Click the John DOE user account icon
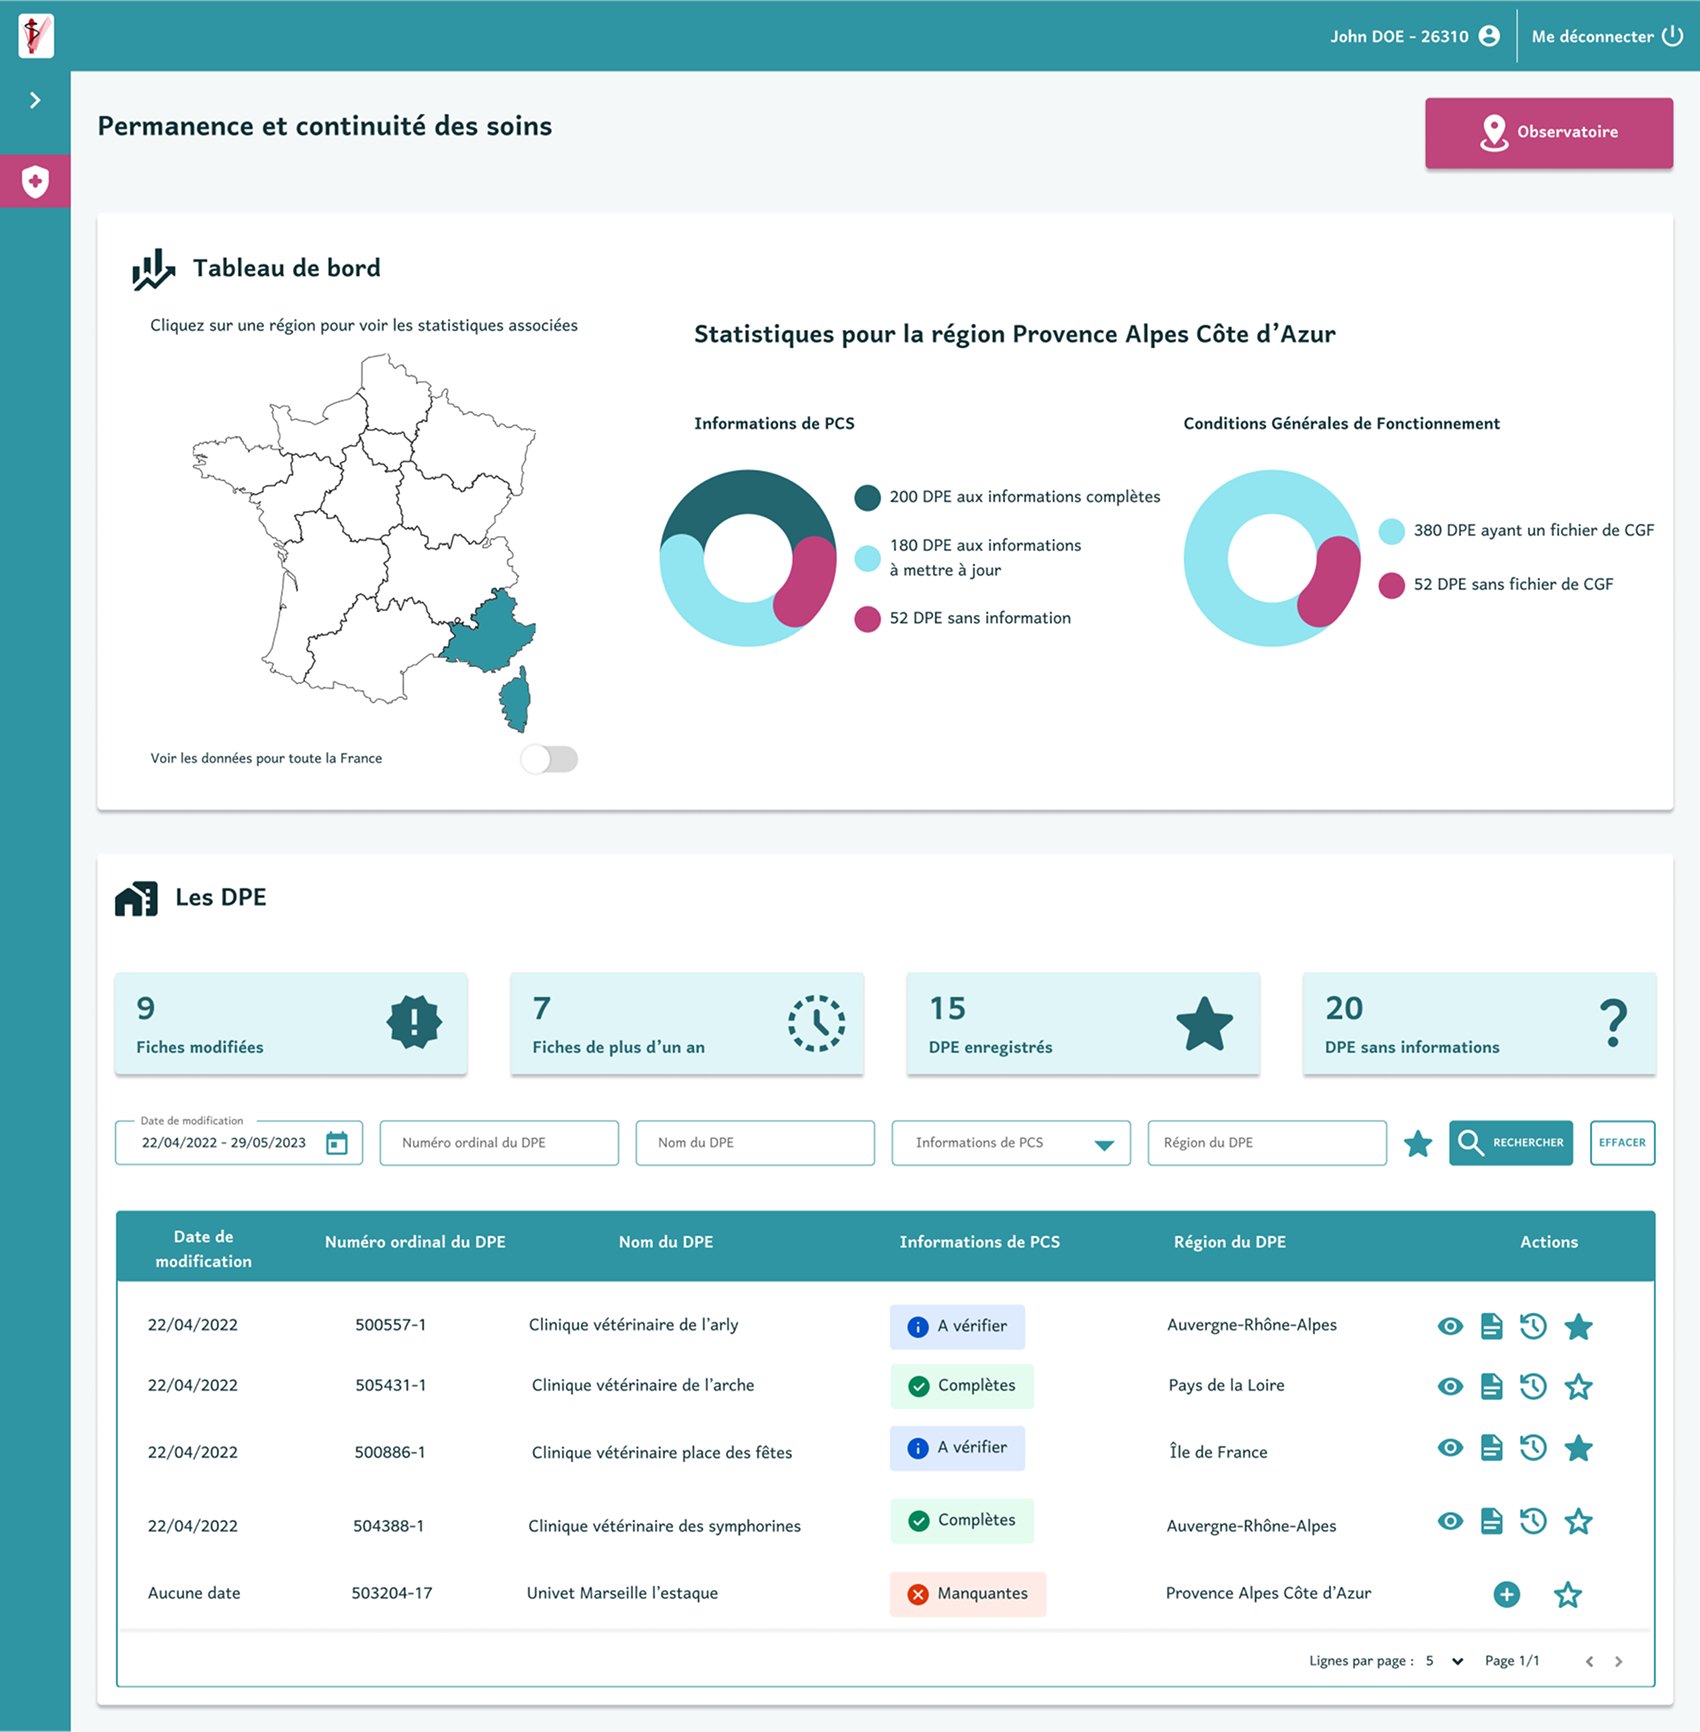This screenshot has width=1700, height=1732. 1489,36
